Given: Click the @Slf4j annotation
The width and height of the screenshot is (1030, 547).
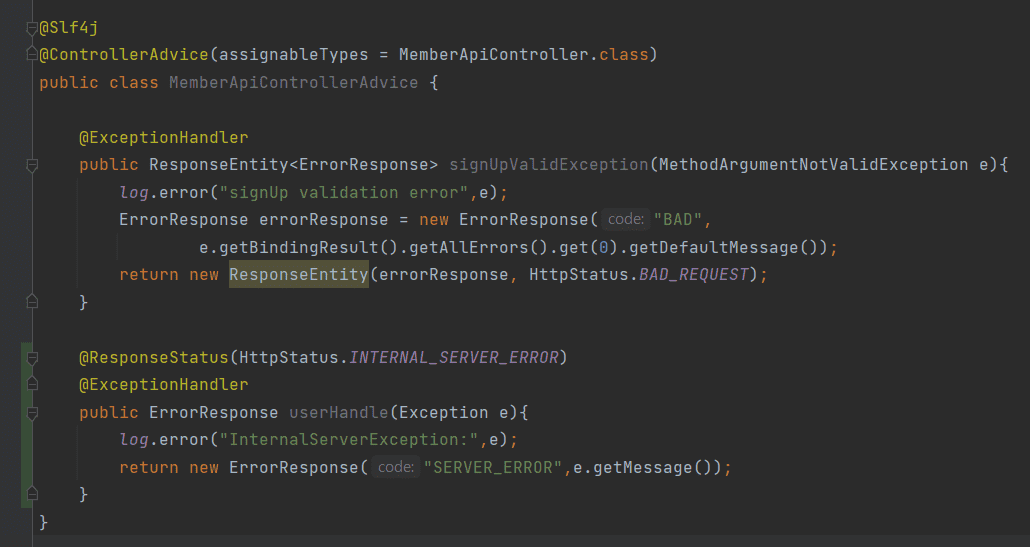Looking at the screenshot, I should [69, 28].
